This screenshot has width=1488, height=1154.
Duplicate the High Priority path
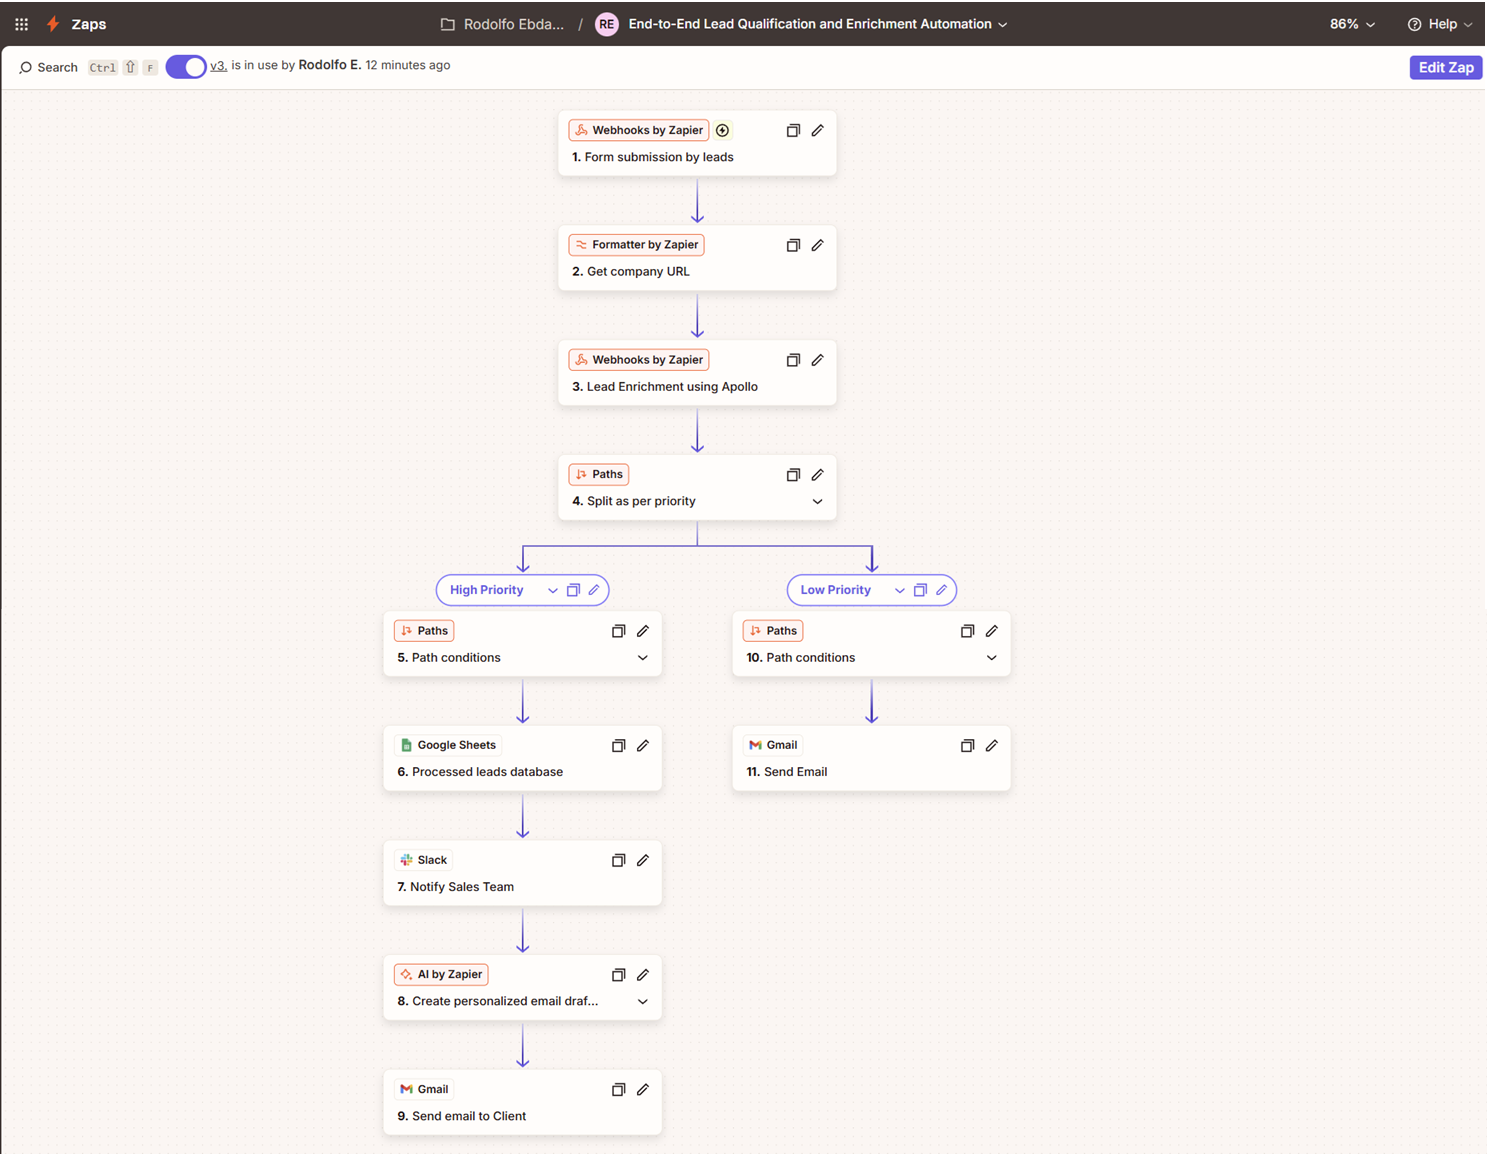(573, 590)
